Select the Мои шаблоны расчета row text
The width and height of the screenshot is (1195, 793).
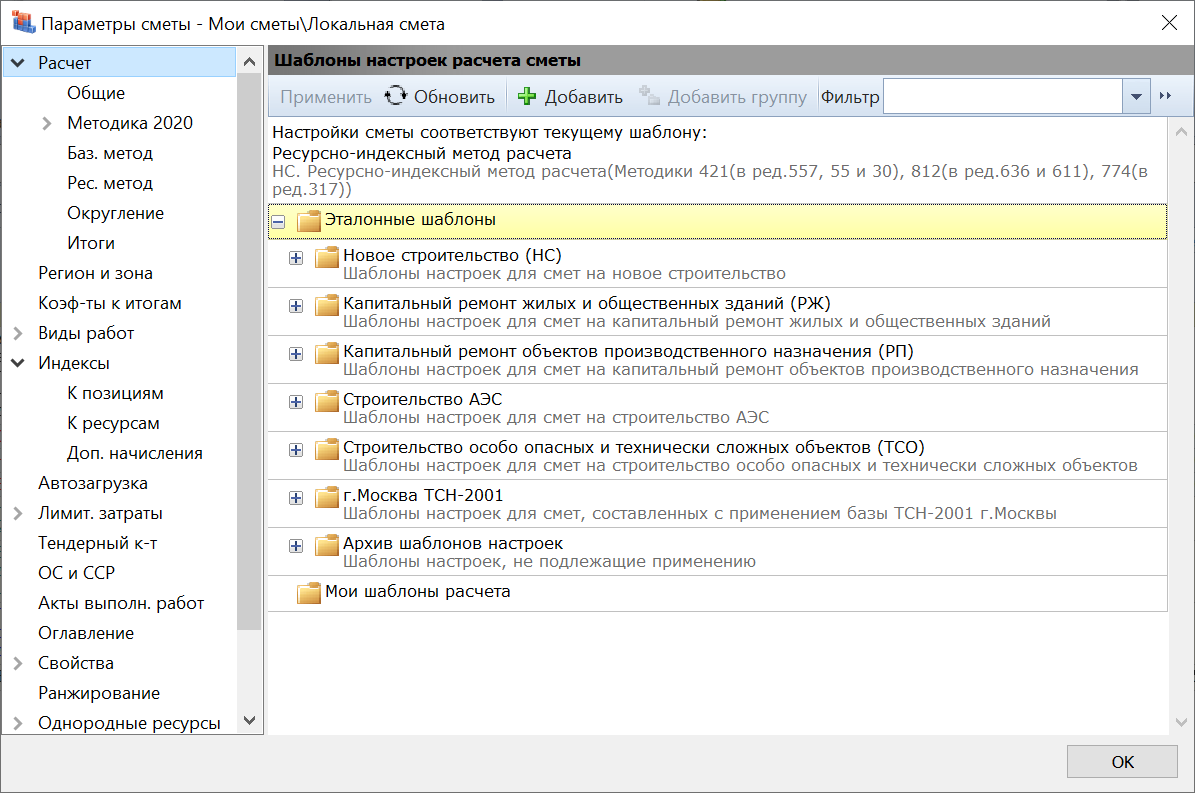(418, 592)
